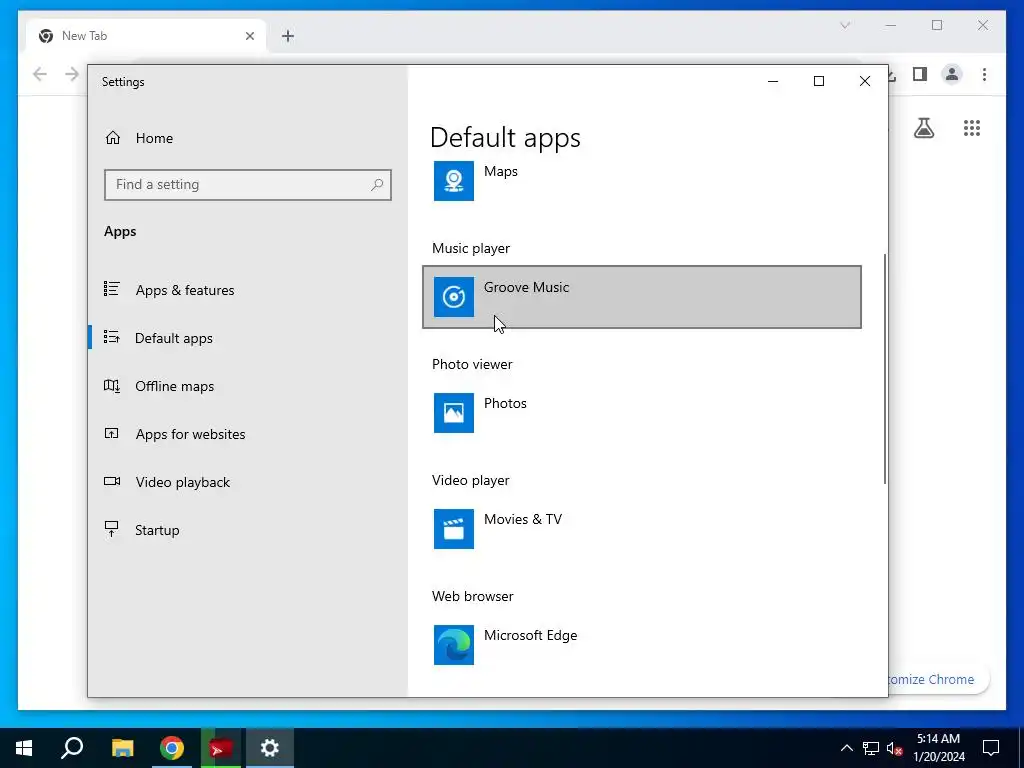The width and height of the screenshot is (1024, 768).
Task: Click the Settings gear on taskbar
Action: pos(270,748)
